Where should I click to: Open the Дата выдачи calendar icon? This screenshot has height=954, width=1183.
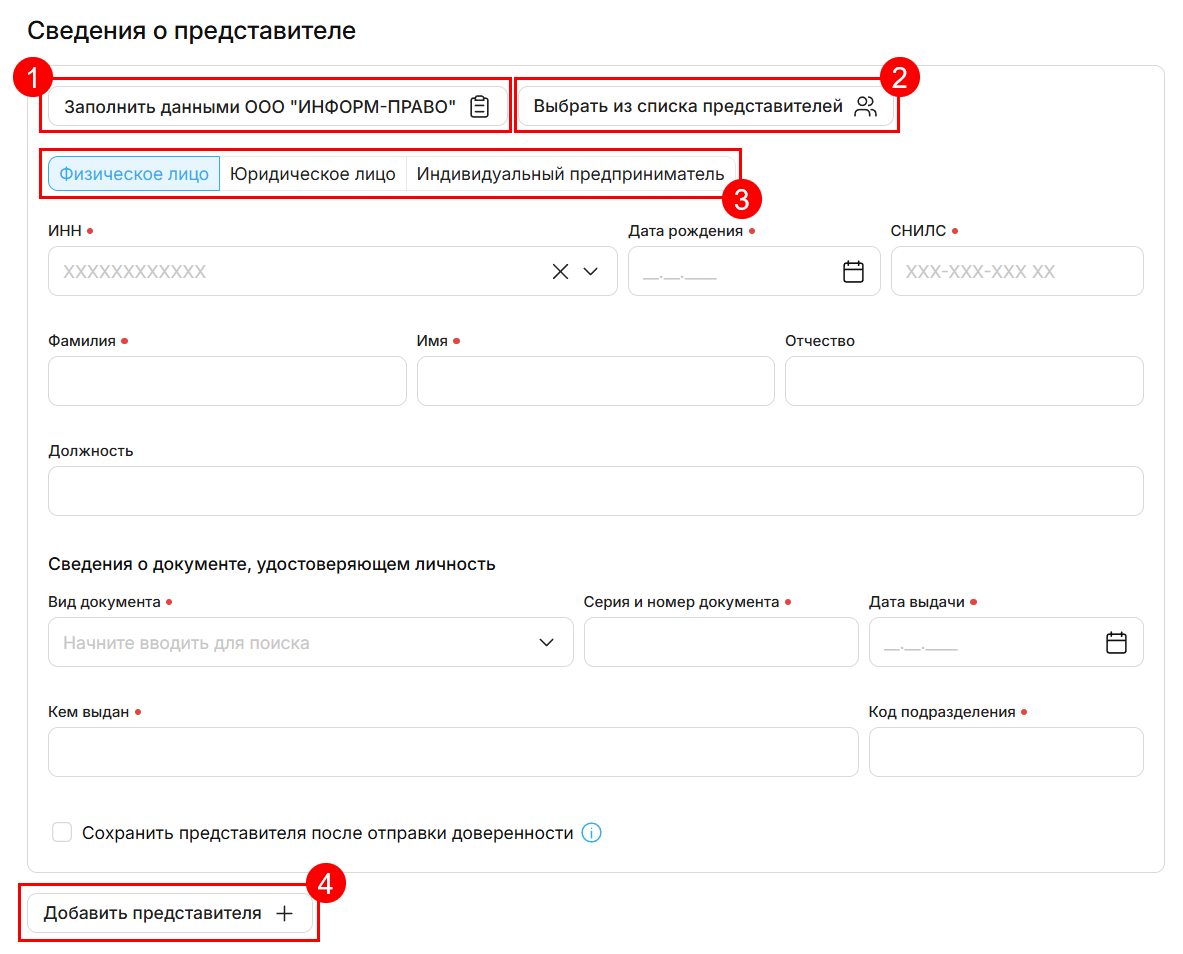point(1116,643)
